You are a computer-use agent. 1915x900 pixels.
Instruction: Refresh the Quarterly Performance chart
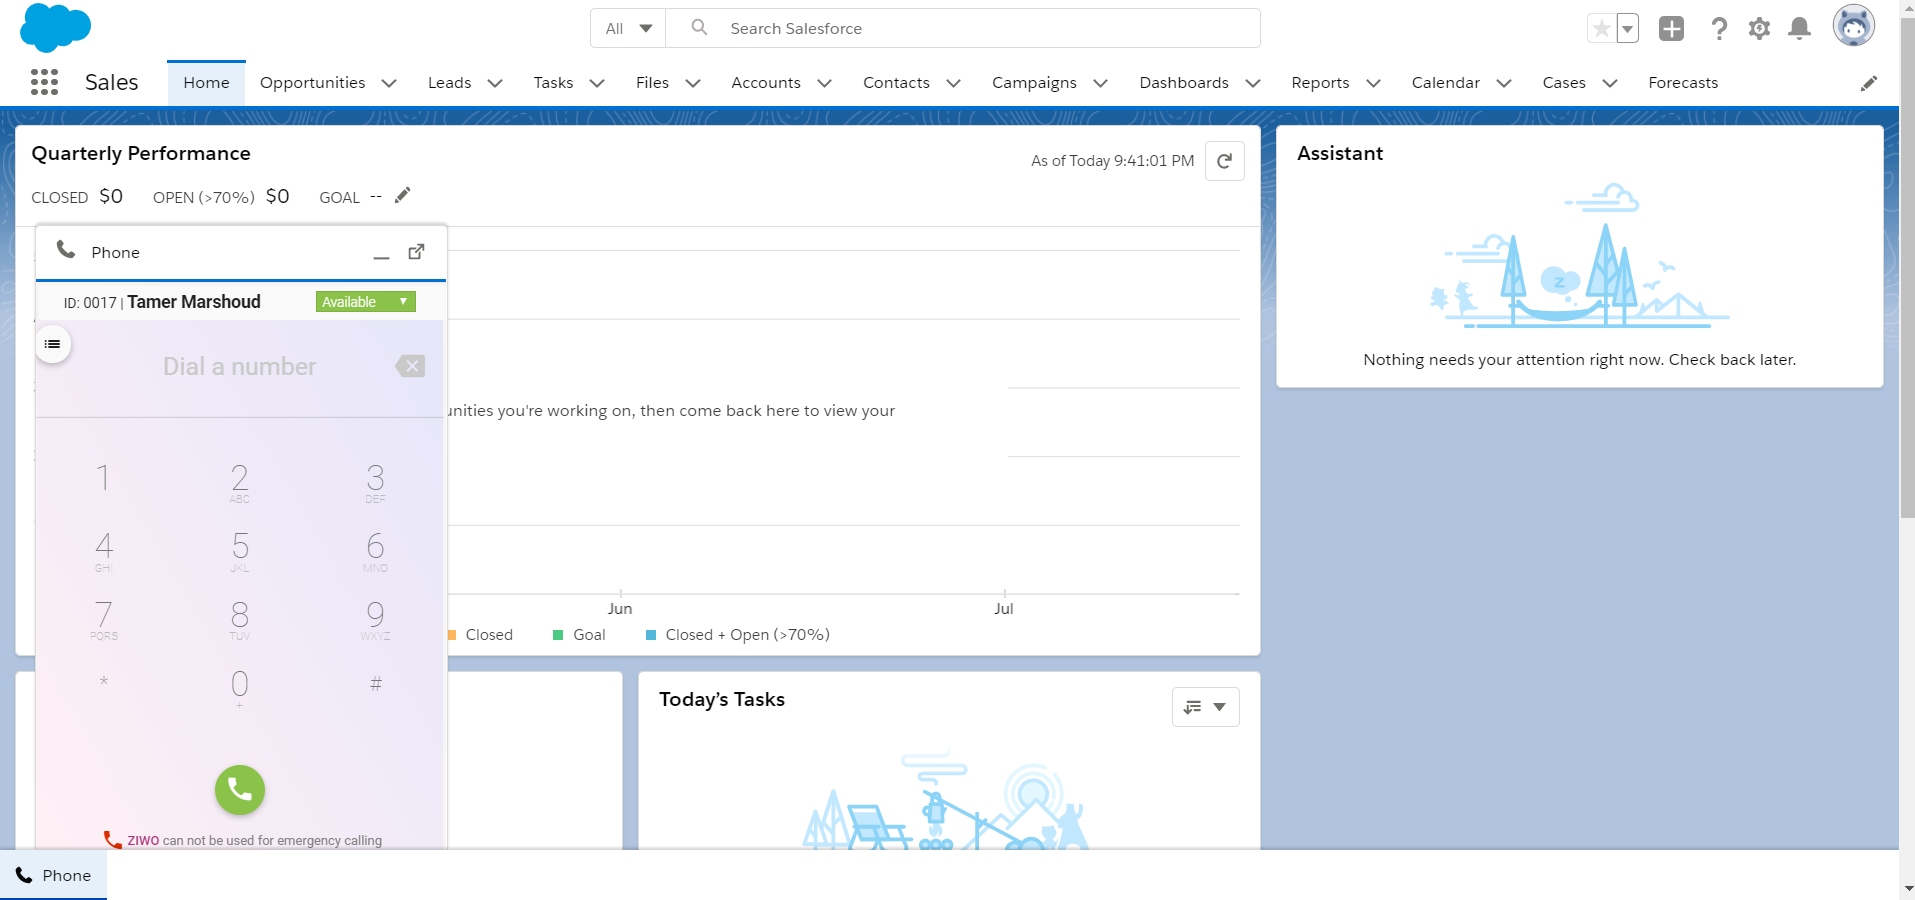(x=1224, y=161)
